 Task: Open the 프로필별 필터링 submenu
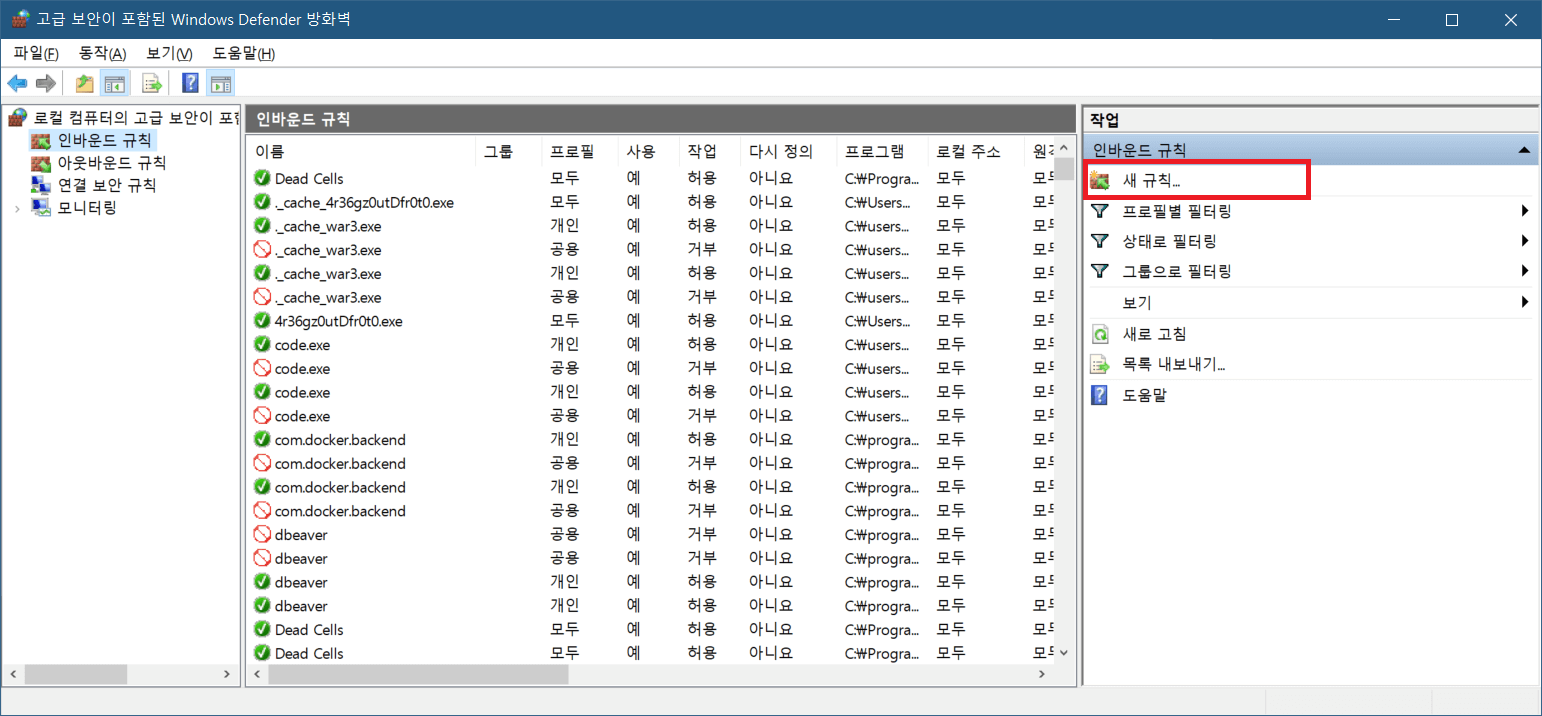[x=1176, y=211]
